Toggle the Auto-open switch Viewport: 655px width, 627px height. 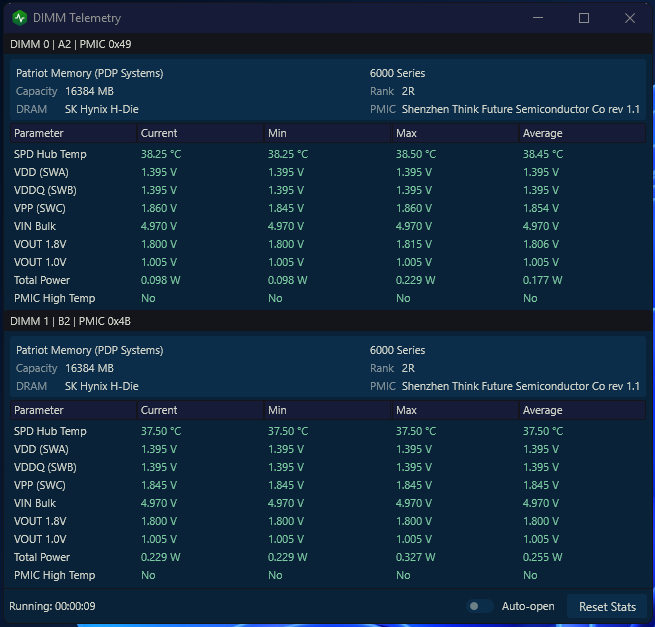tap(480, 606)
